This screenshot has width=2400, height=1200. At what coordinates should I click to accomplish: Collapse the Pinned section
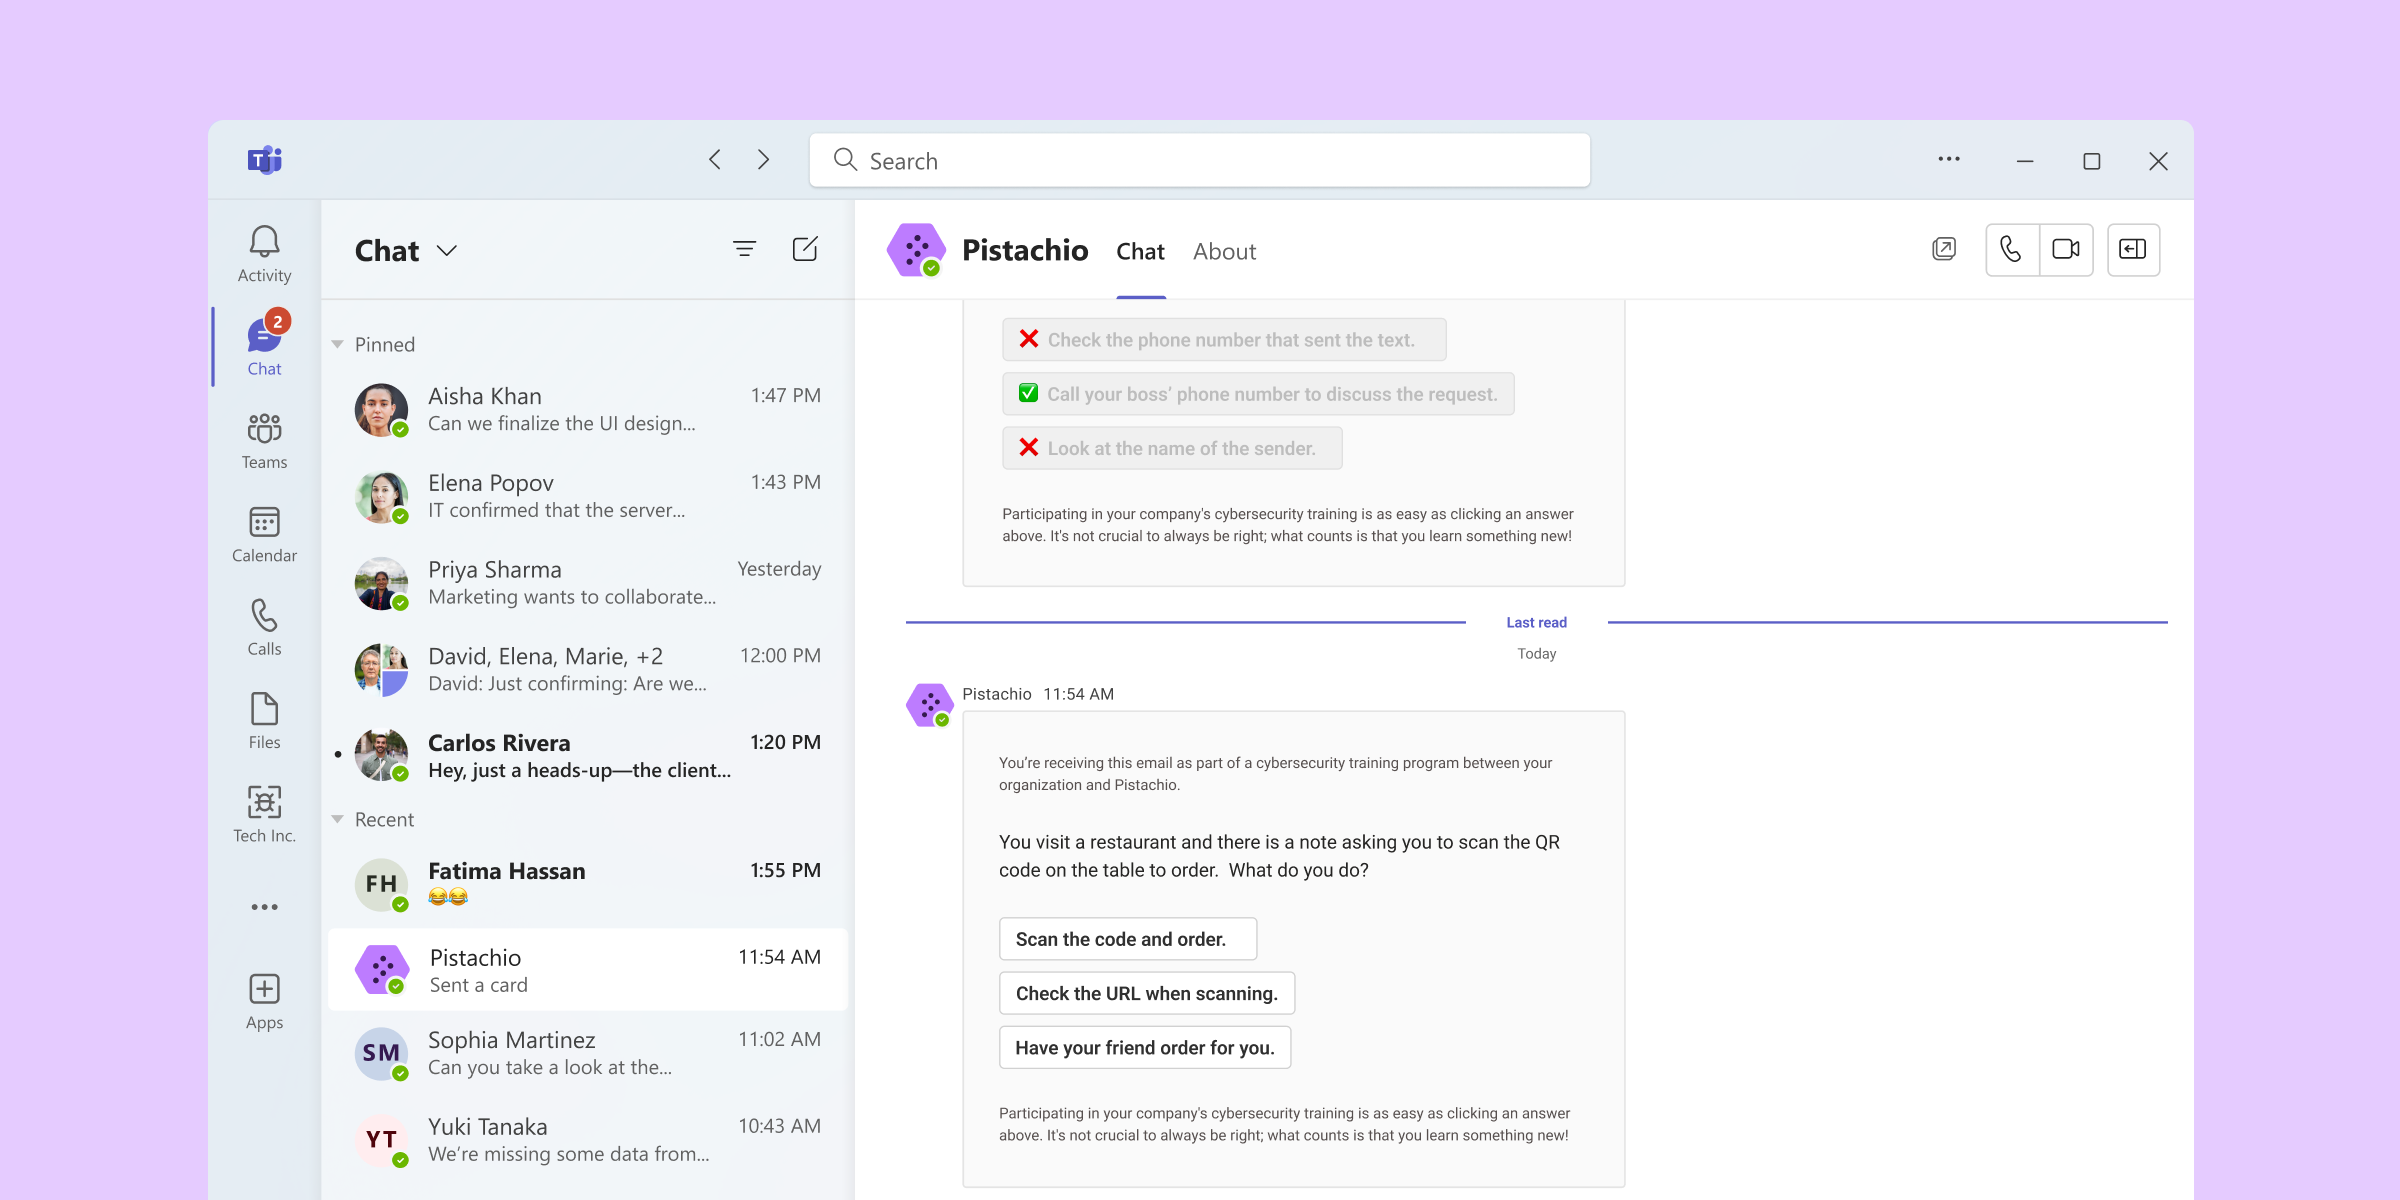338,345
